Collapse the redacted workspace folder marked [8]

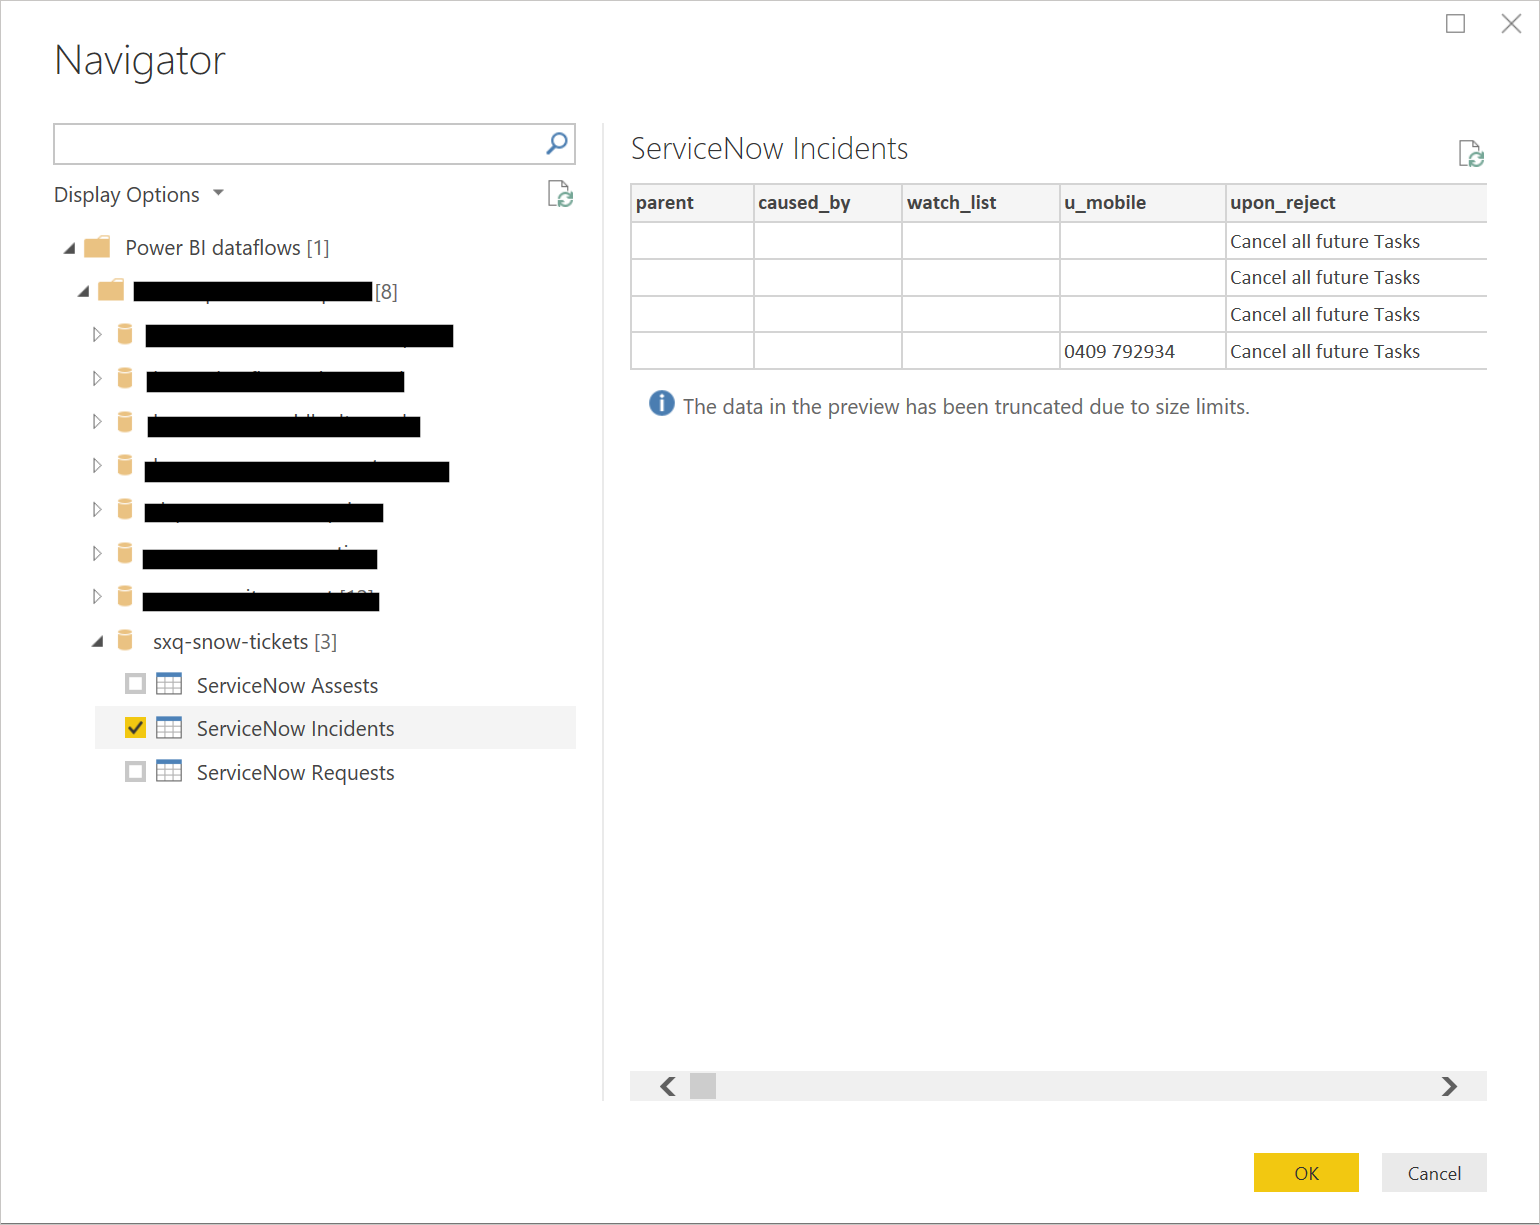point(83,291)
